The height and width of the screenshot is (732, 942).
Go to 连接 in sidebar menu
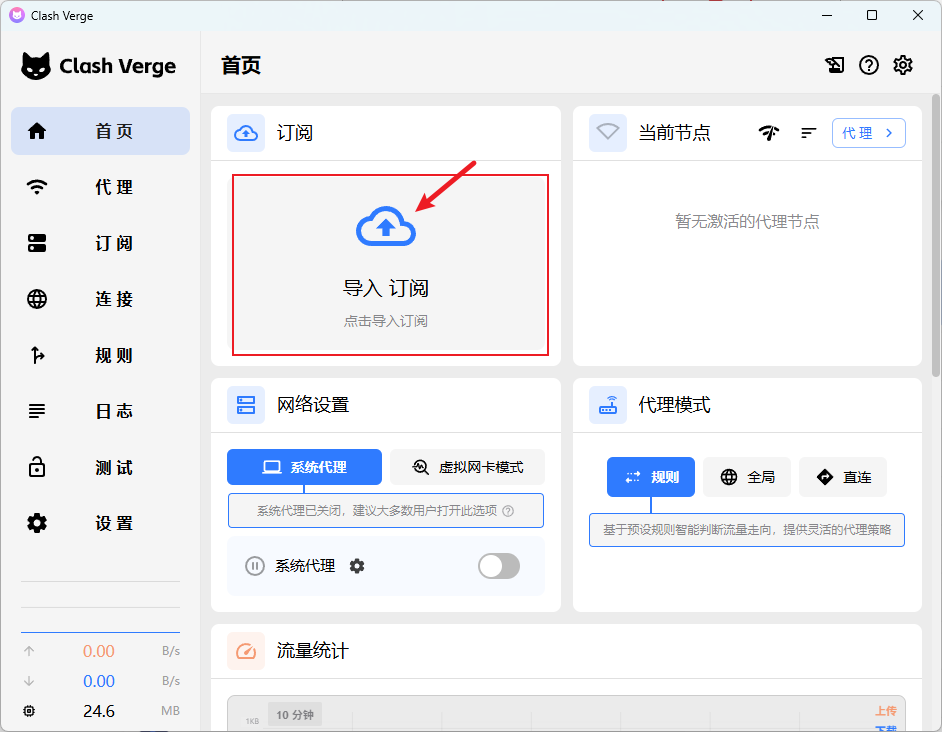click(x=100, y=299)
